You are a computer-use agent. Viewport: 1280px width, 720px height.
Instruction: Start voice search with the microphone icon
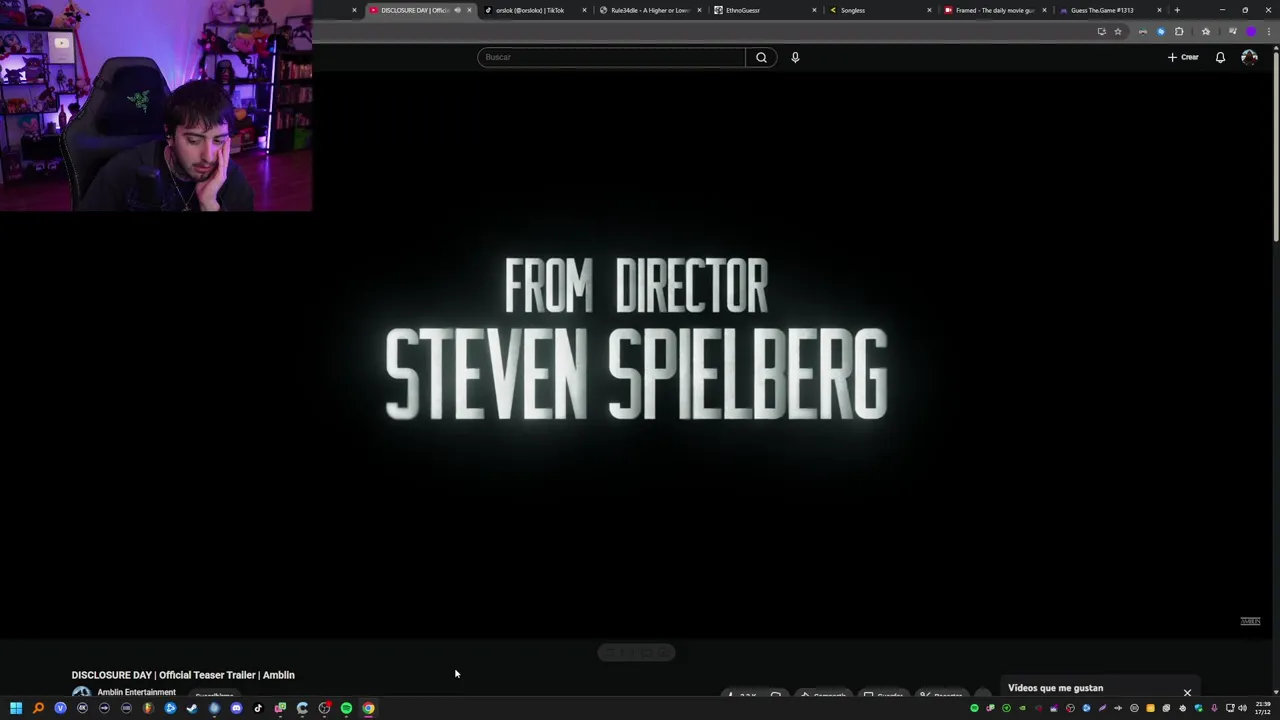point(795,57)
